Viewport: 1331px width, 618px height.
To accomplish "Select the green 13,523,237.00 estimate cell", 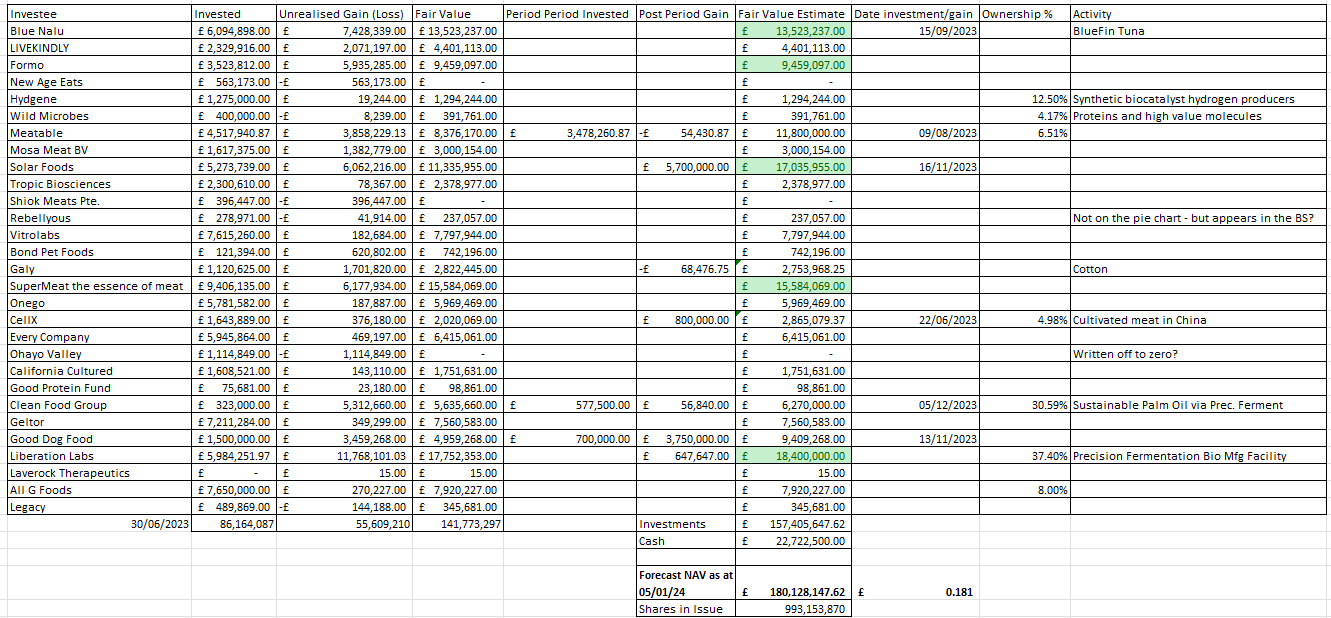I will pos(794,31).
